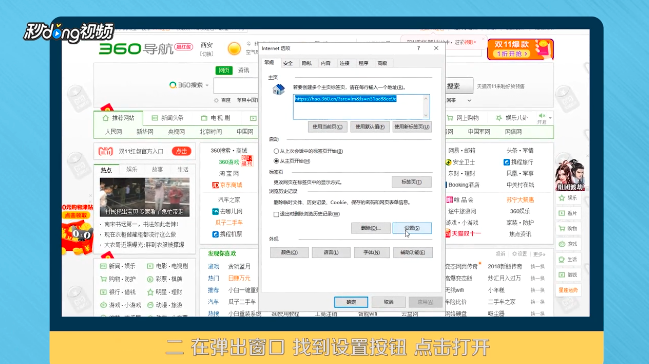The image size is (649, 364).
Task: Switch to the 高级 tab in Internet Options
Action: click(x=382, y=63)
